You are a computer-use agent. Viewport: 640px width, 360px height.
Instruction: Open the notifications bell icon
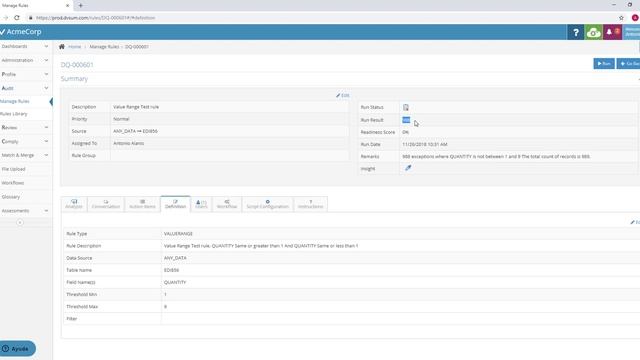pyautogui.click(x=609, y=32)
